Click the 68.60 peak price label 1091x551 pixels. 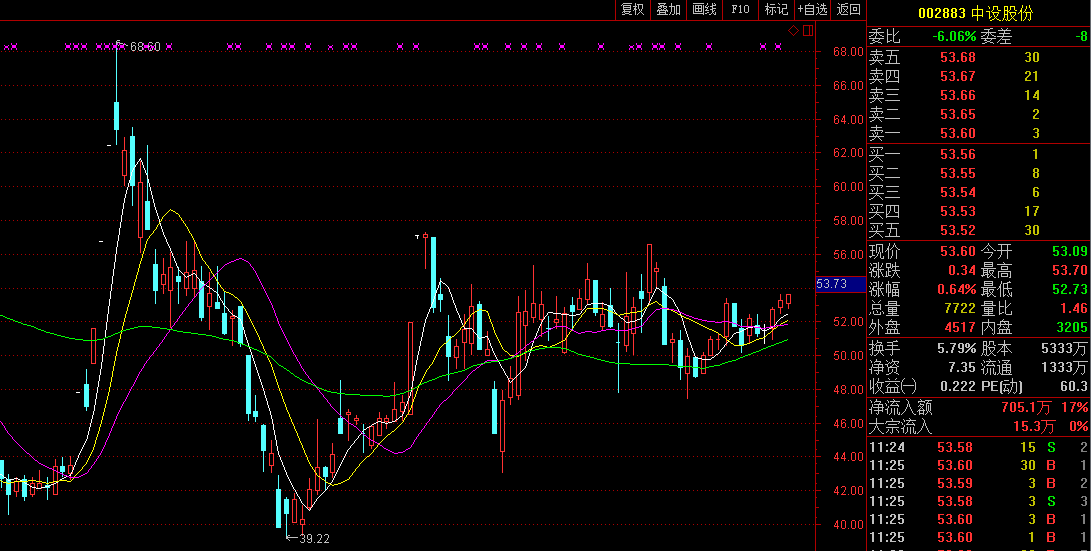145,47
